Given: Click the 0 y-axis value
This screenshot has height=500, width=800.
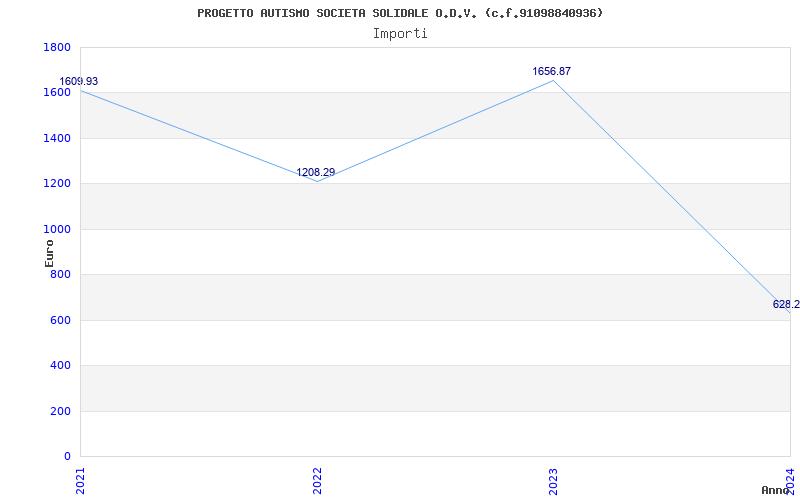Looking at the screenshot, I should 67,457.
